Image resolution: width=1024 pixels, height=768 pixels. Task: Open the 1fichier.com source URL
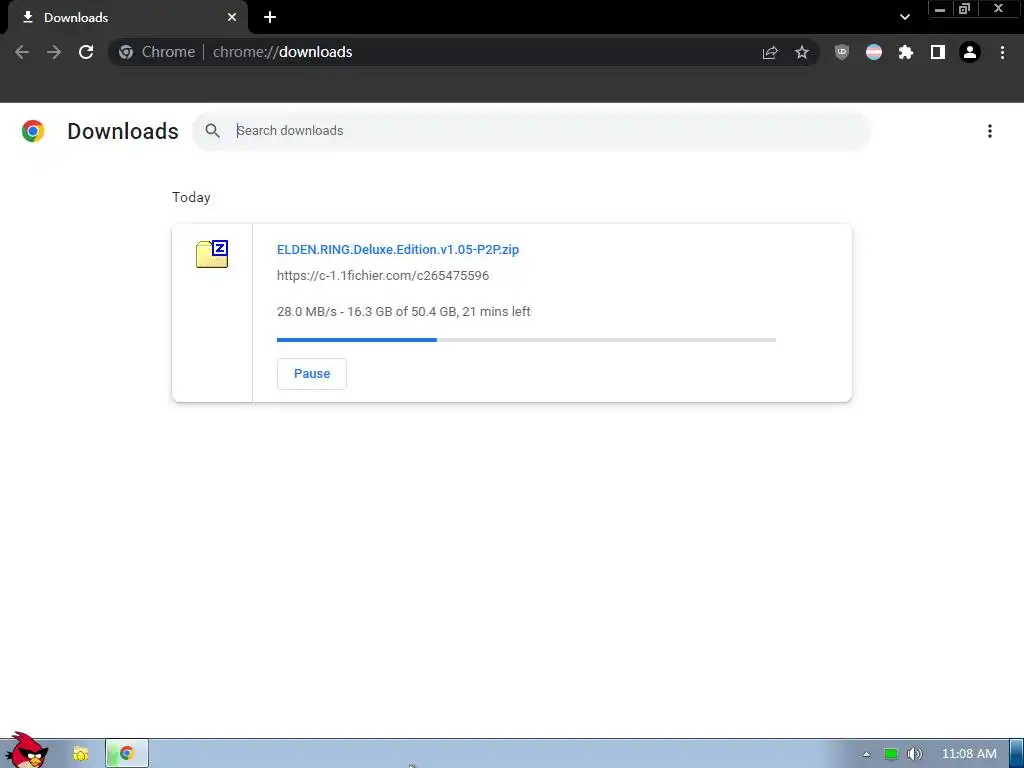383,276
